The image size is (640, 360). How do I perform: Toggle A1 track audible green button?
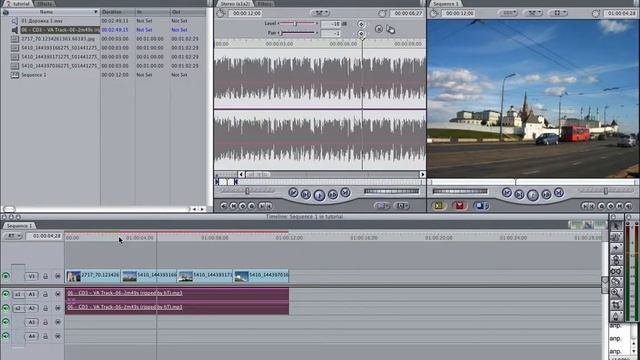click(6, 294)
